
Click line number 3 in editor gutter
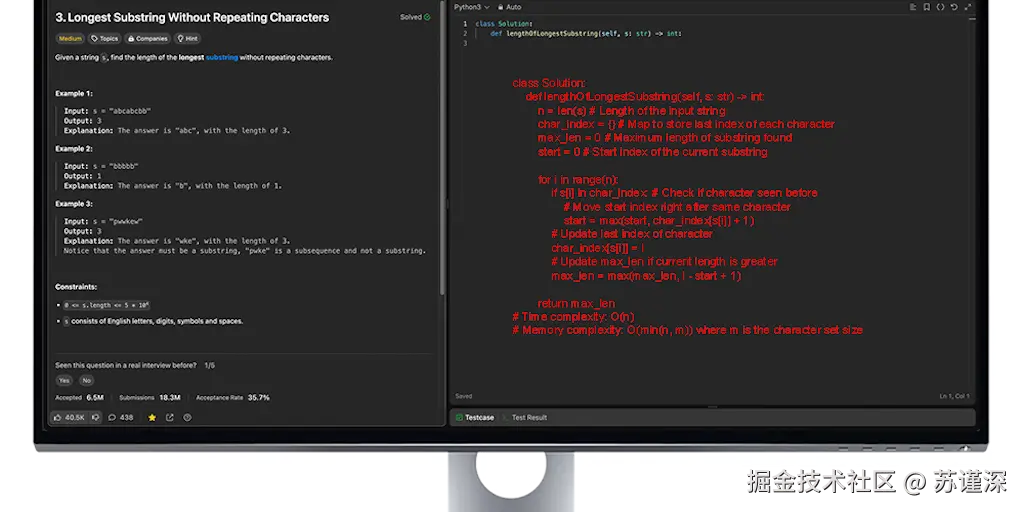tap(465, 43)
